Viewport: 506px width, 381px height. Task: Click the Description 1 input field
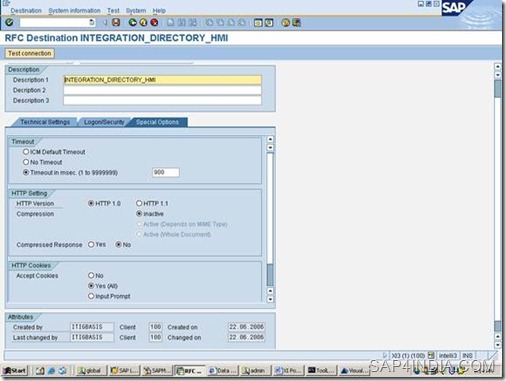point(162,80)
